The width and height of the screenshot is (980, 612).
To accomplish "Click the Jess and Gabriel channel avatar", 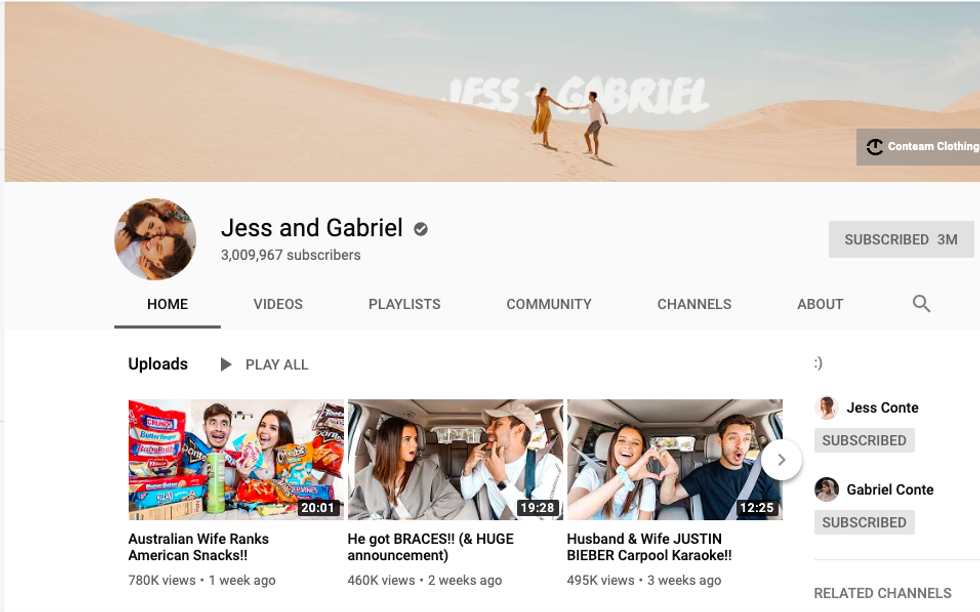I will coord(155,239).
